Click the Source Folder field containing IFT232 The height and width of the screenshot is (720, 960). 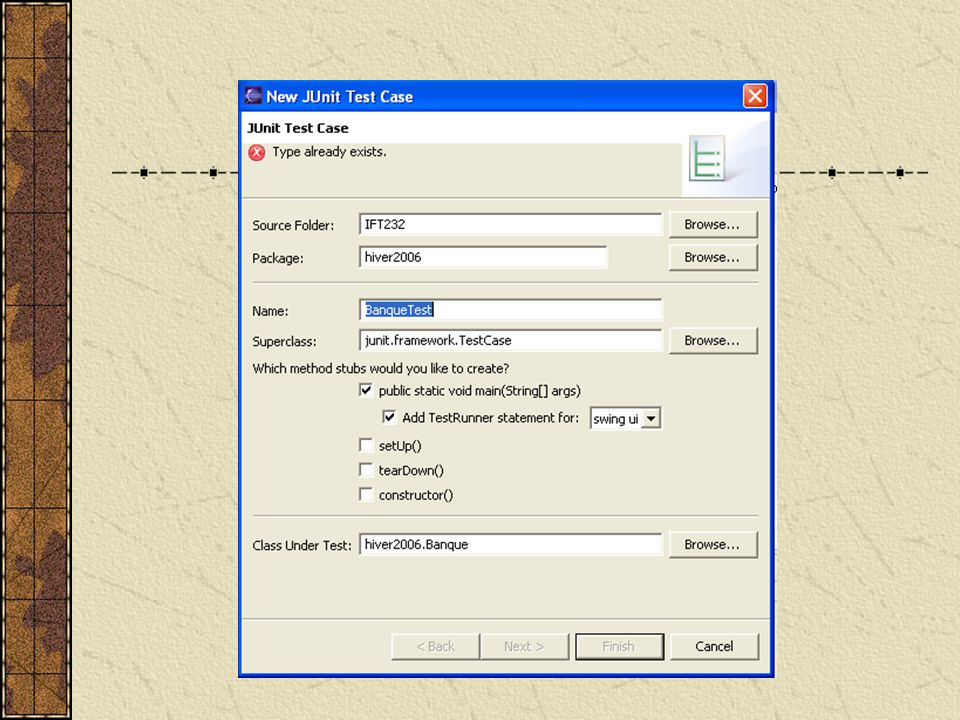point(511,224)
